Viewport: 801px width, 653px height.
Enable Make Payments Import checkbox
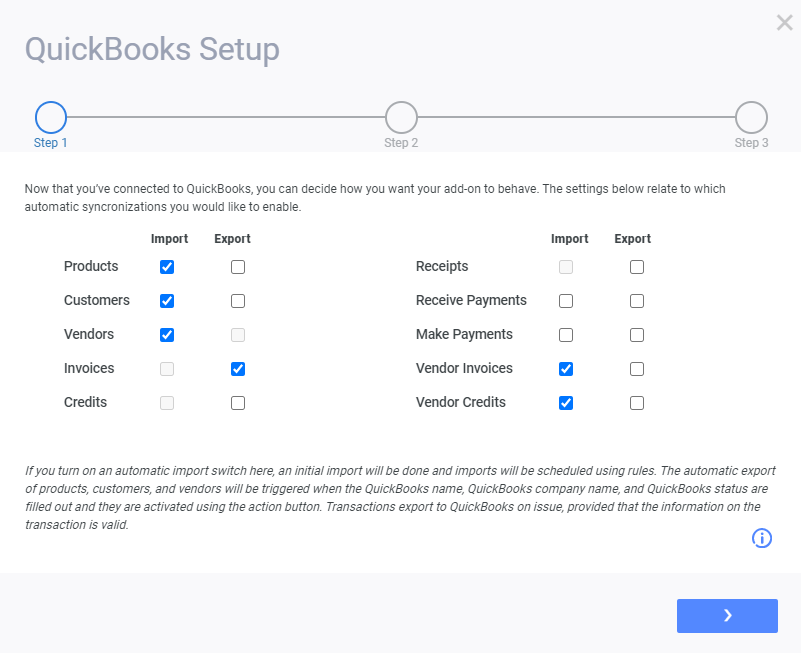[x=566, y=335]
